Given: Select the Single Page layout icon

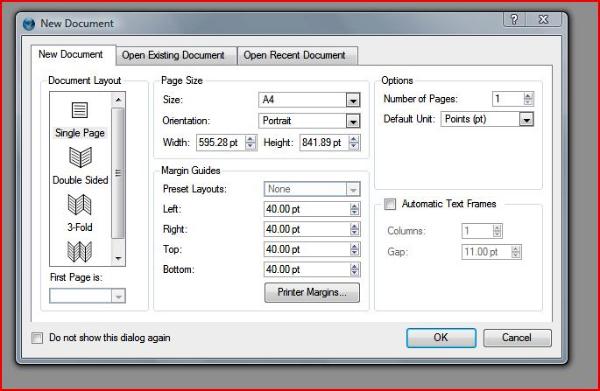Looking at the screenshot, I should pos(80,110).
